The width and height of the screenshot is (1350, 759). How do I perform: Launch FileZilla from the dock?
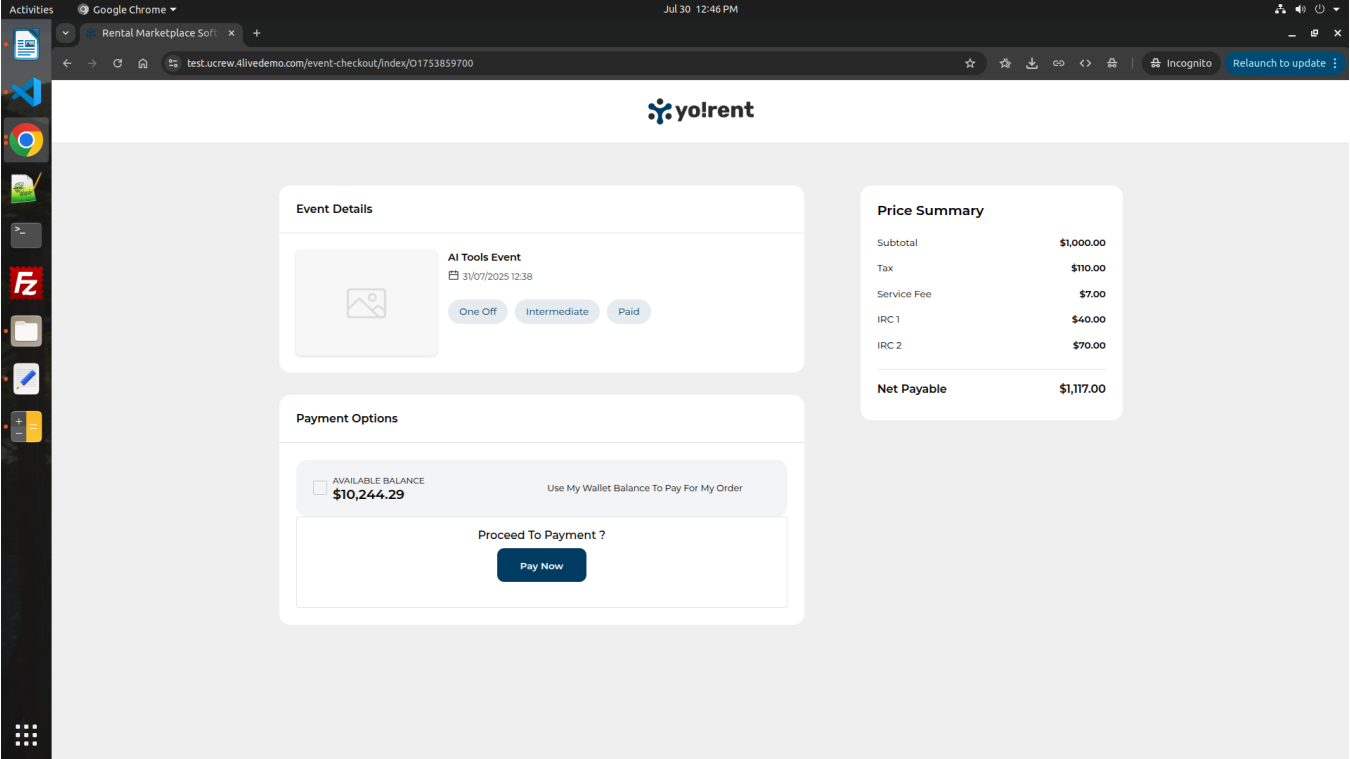pyautogui.click(x=26, y=284)
